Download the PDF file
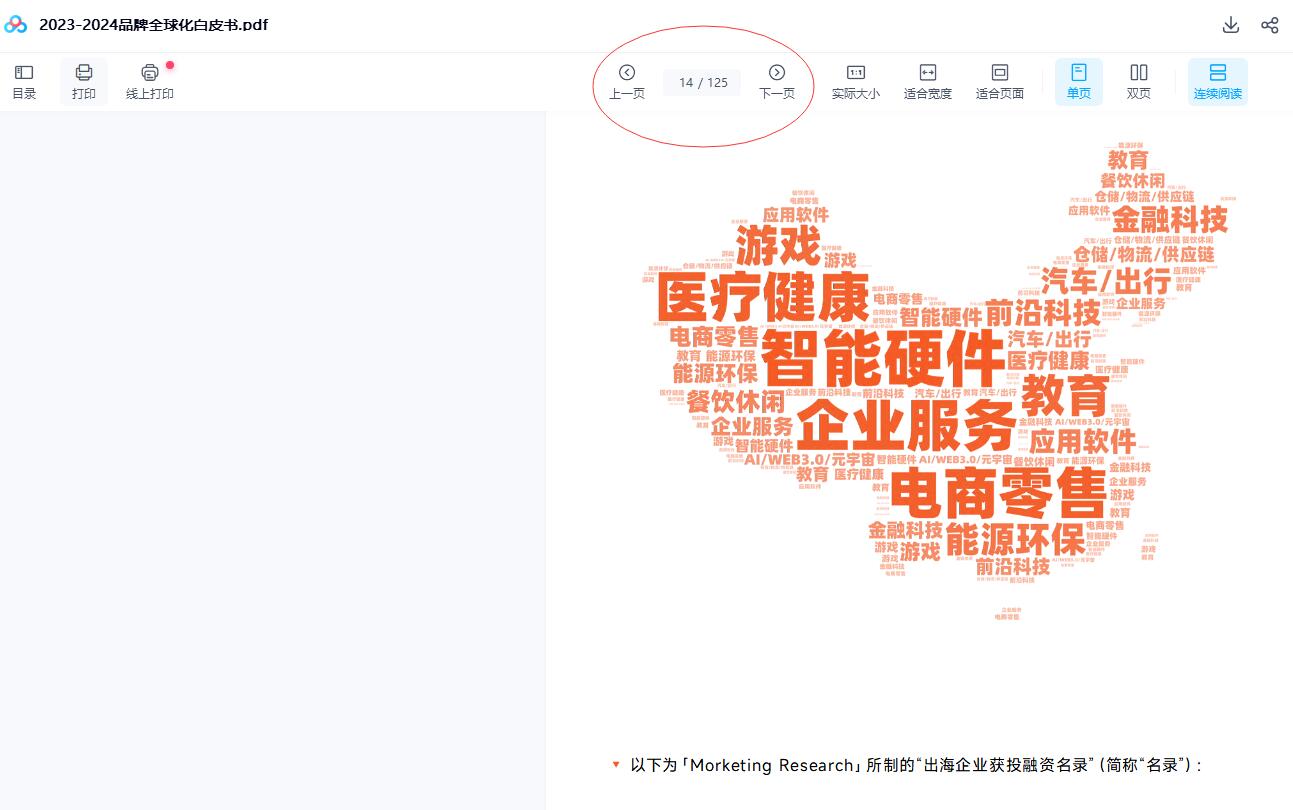 coord(1231,25)
